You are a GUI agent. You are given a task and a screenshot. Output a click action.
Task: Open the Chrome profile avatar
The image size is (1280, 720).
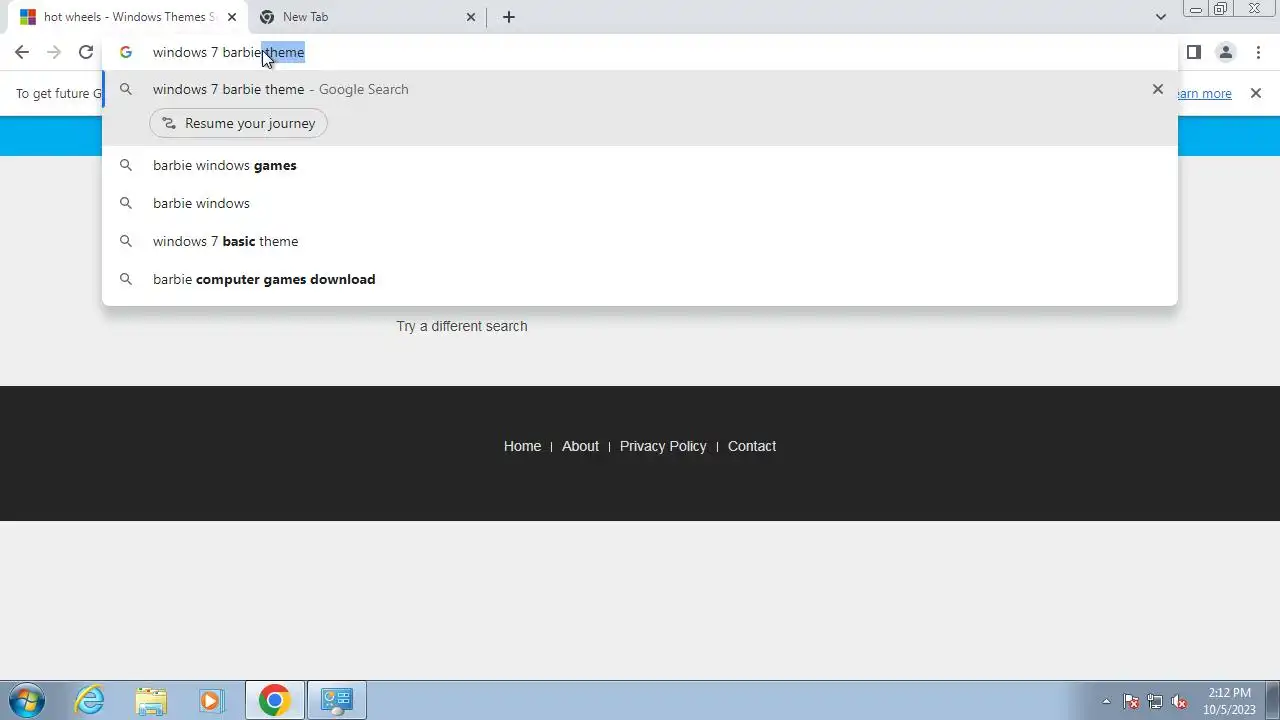[1225, 52]
